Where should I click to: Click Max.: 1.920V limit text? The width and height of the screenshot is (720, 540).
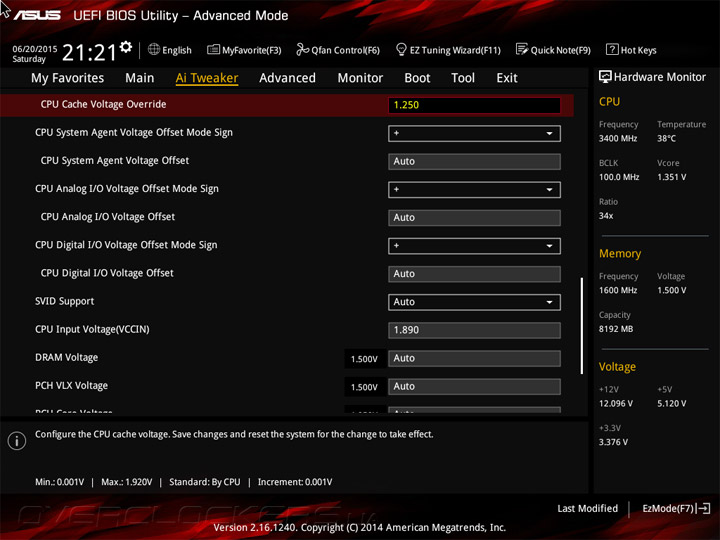(x=127, y=482)
